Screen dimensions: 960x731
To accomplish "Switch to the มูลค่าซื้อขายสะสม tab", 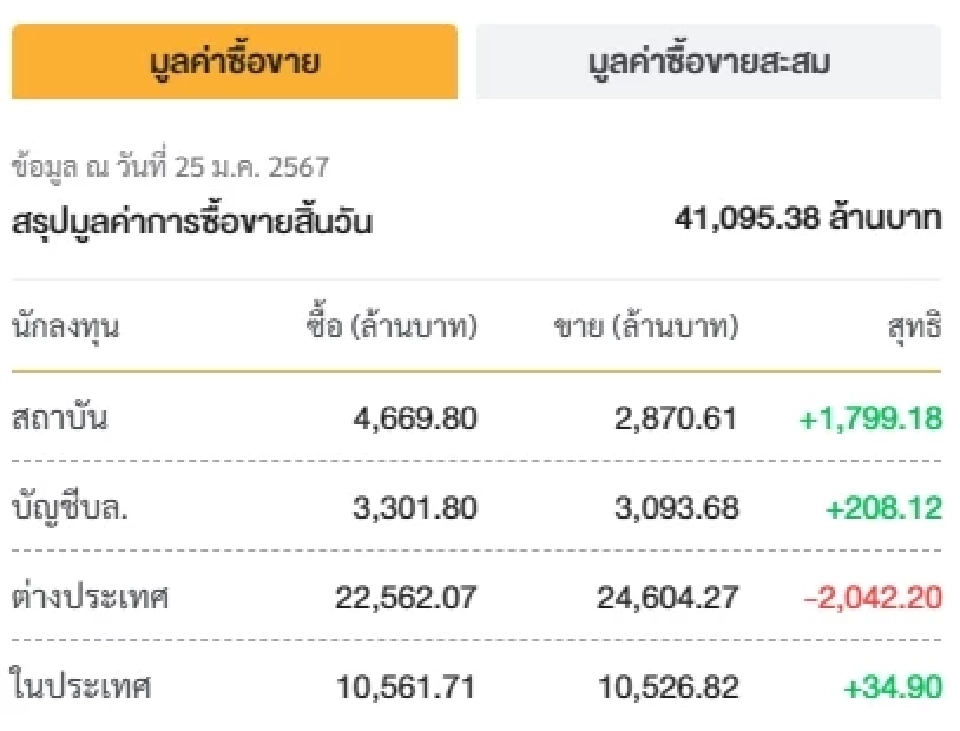I will click(710, 60).
